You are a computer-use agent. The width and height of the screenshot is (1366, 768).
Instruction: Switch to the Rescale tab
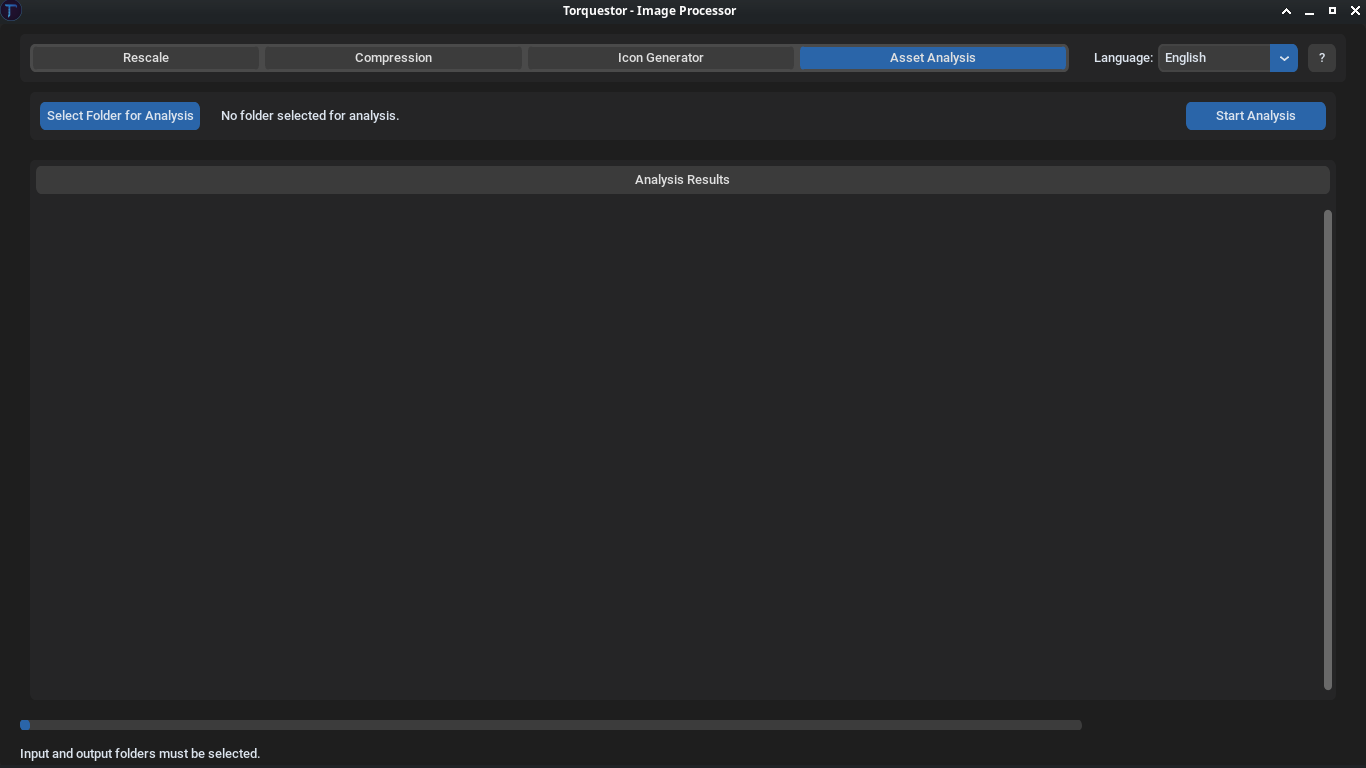[x=145, y=58]
